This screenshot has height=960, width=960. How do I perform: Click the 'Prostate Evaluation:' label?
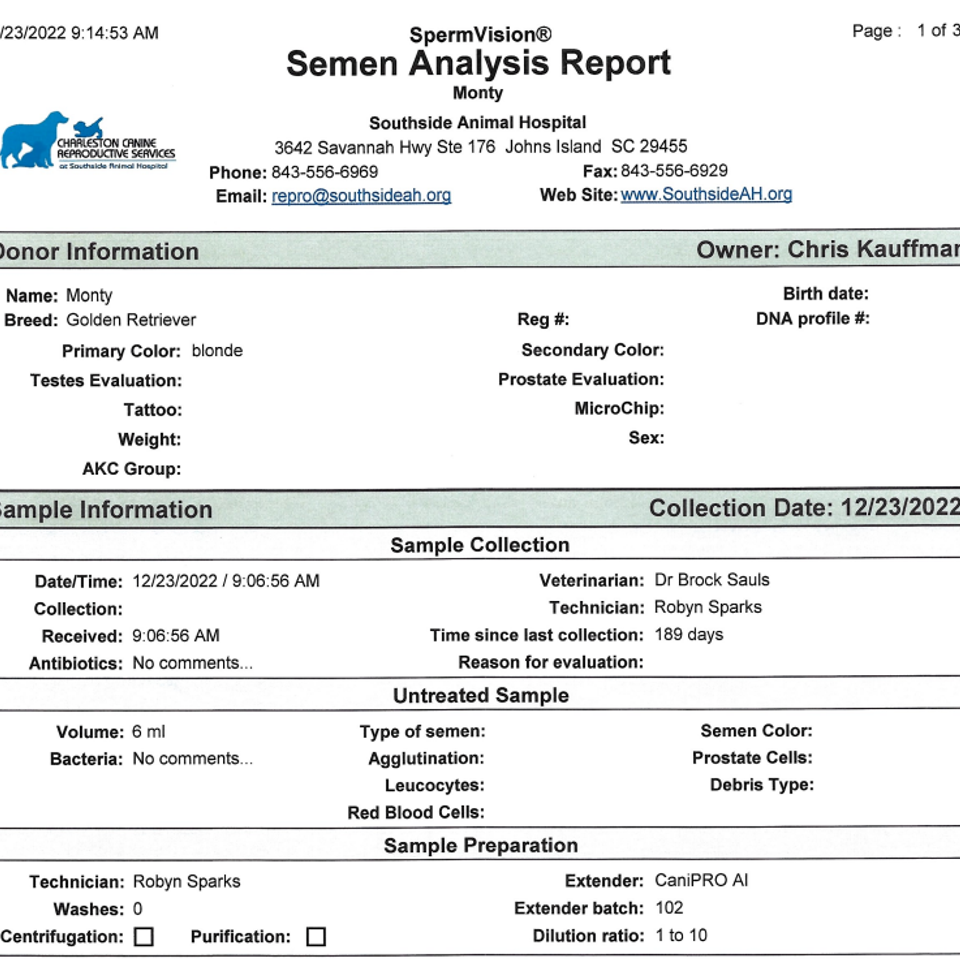tap(581, 379)
